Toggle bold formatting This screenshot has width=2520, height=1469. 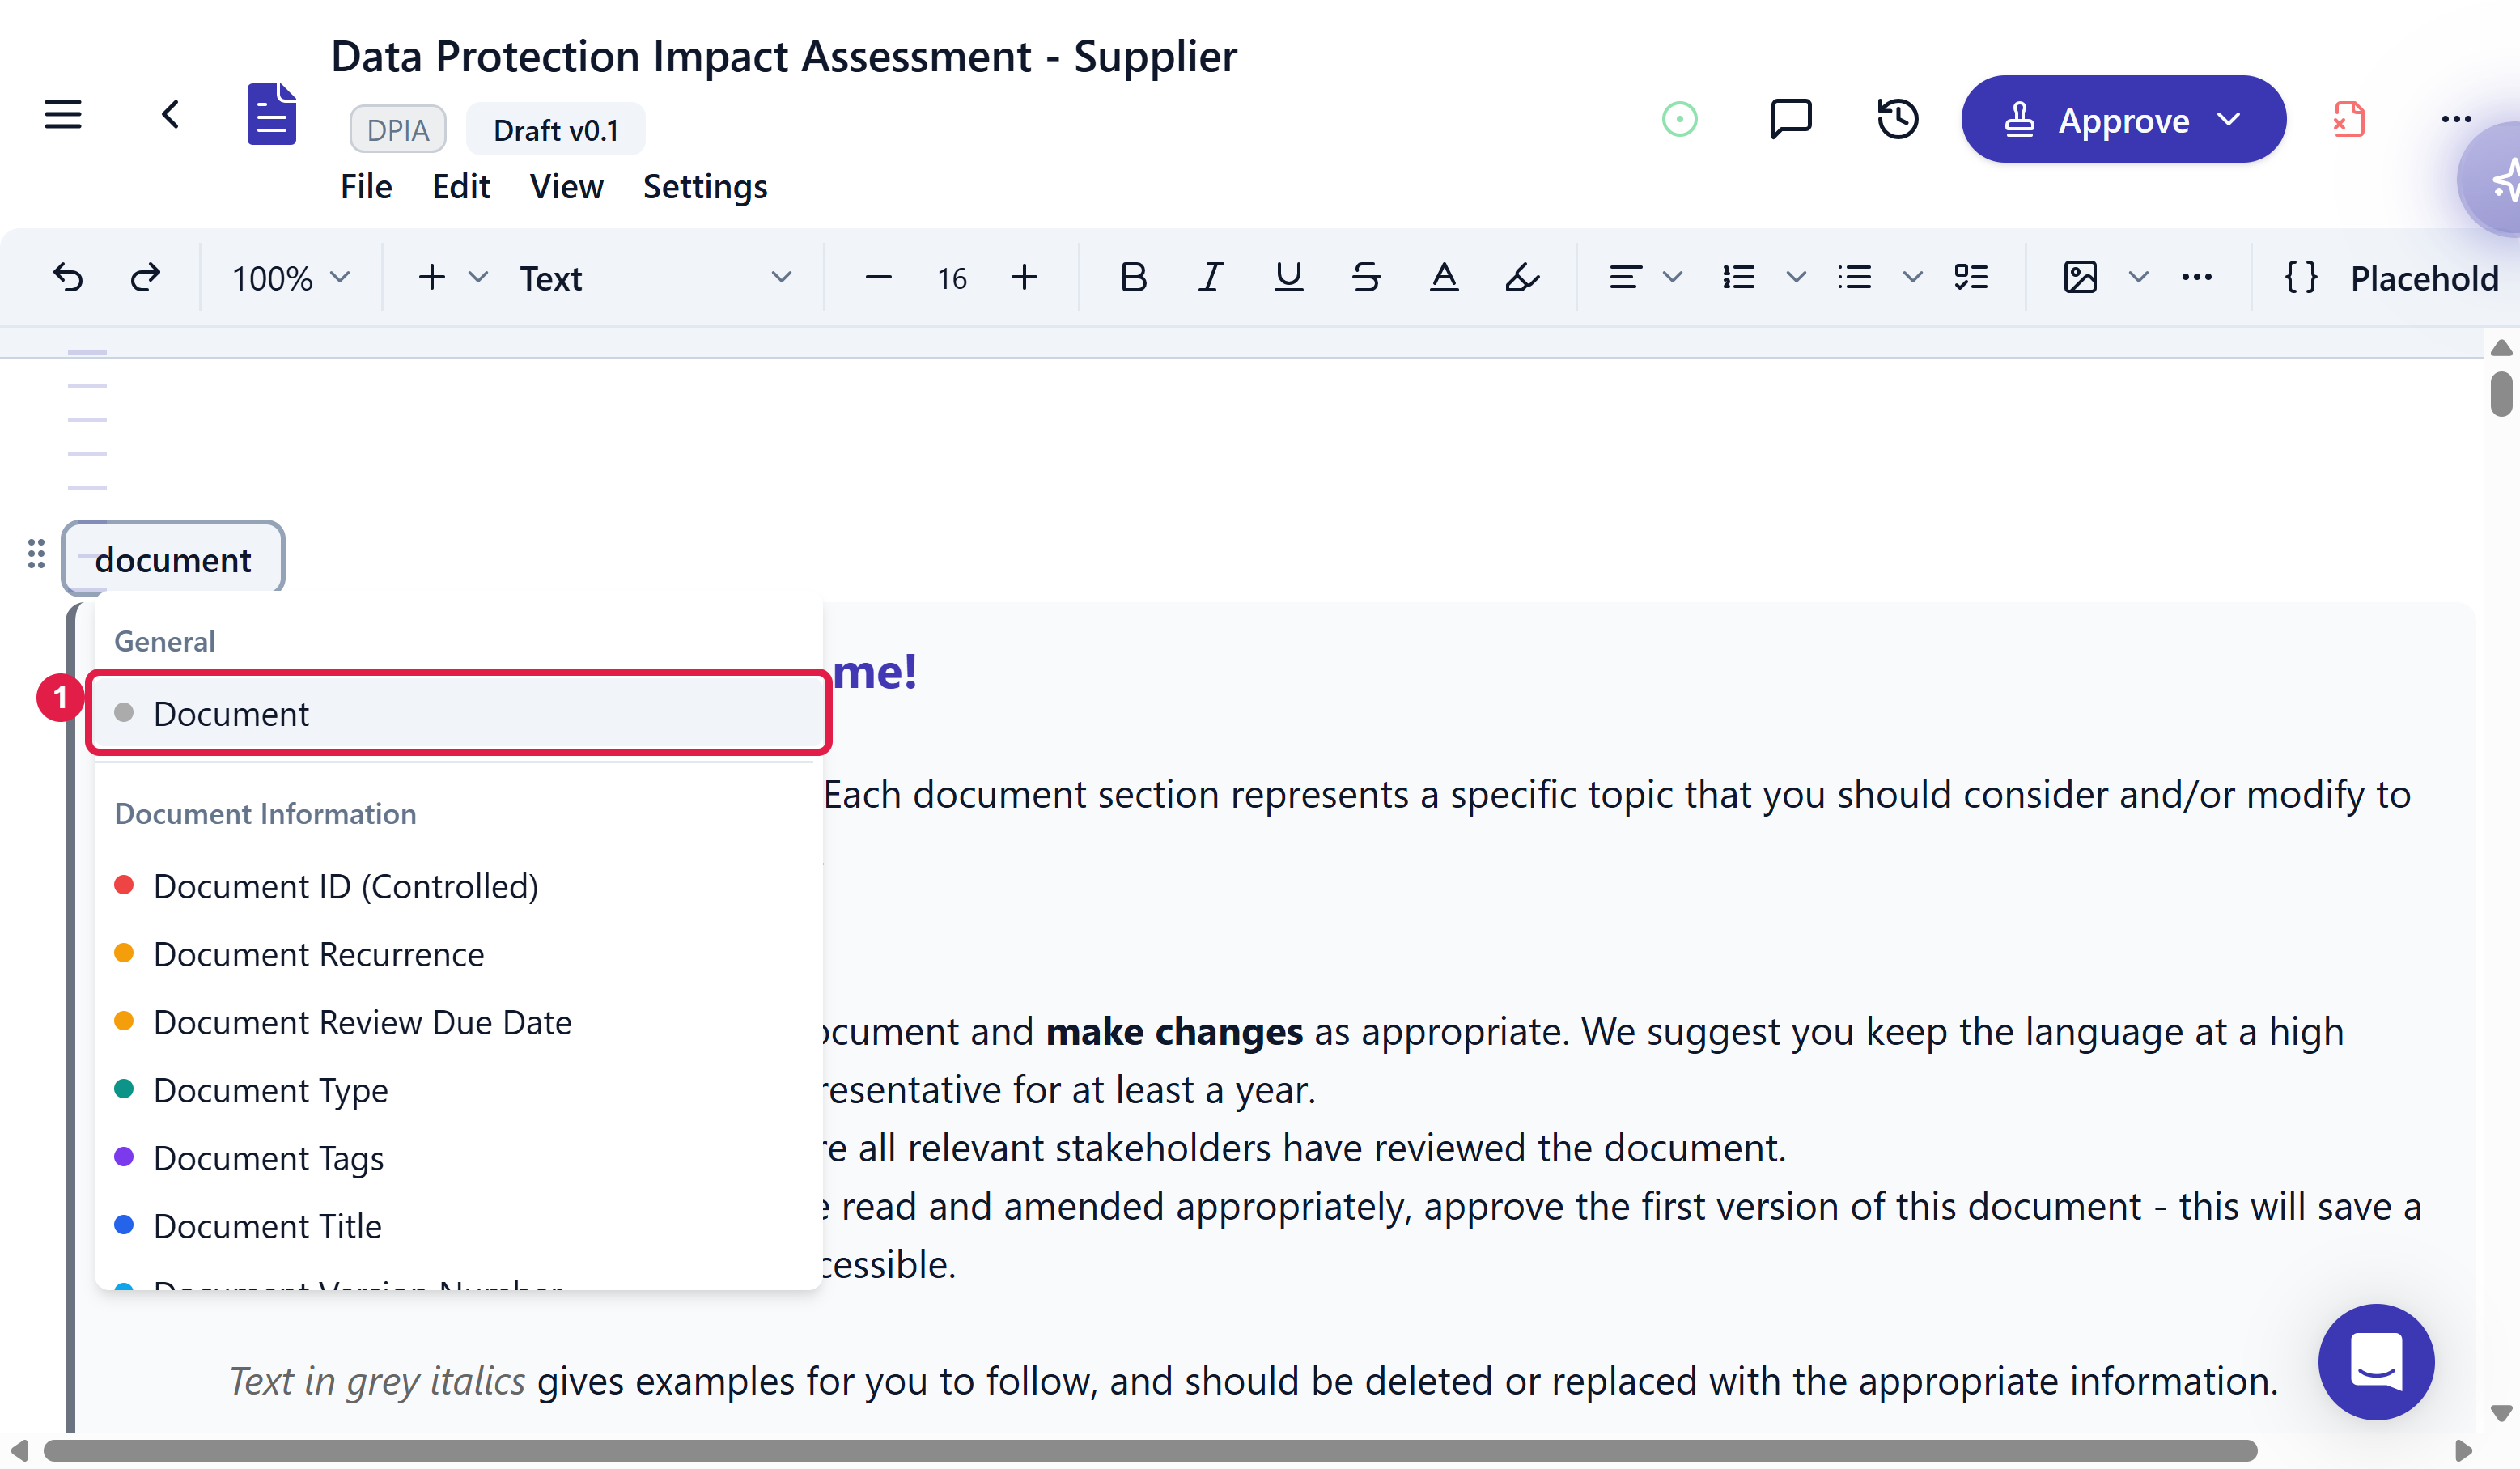pyautogui.click(x=1133, y=277)
